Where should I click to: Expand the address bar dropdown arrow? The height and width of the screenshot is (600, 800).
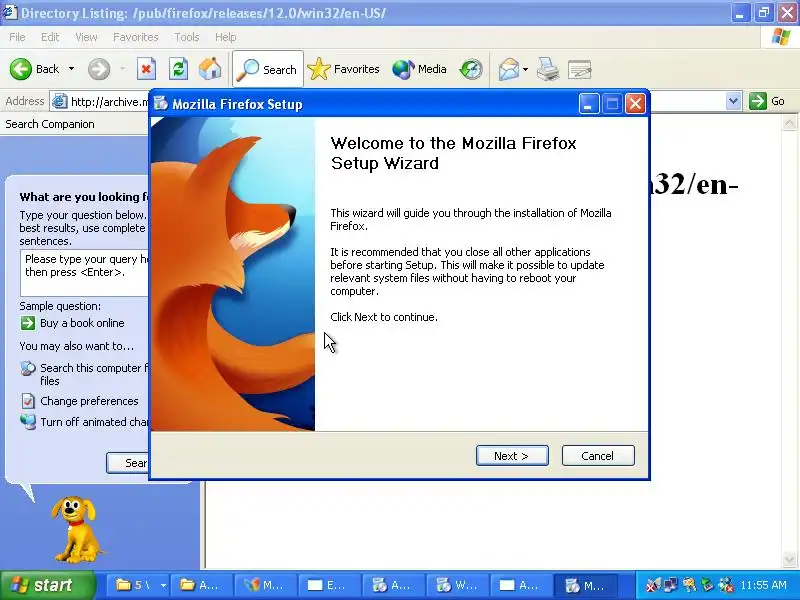coord(733,101)
